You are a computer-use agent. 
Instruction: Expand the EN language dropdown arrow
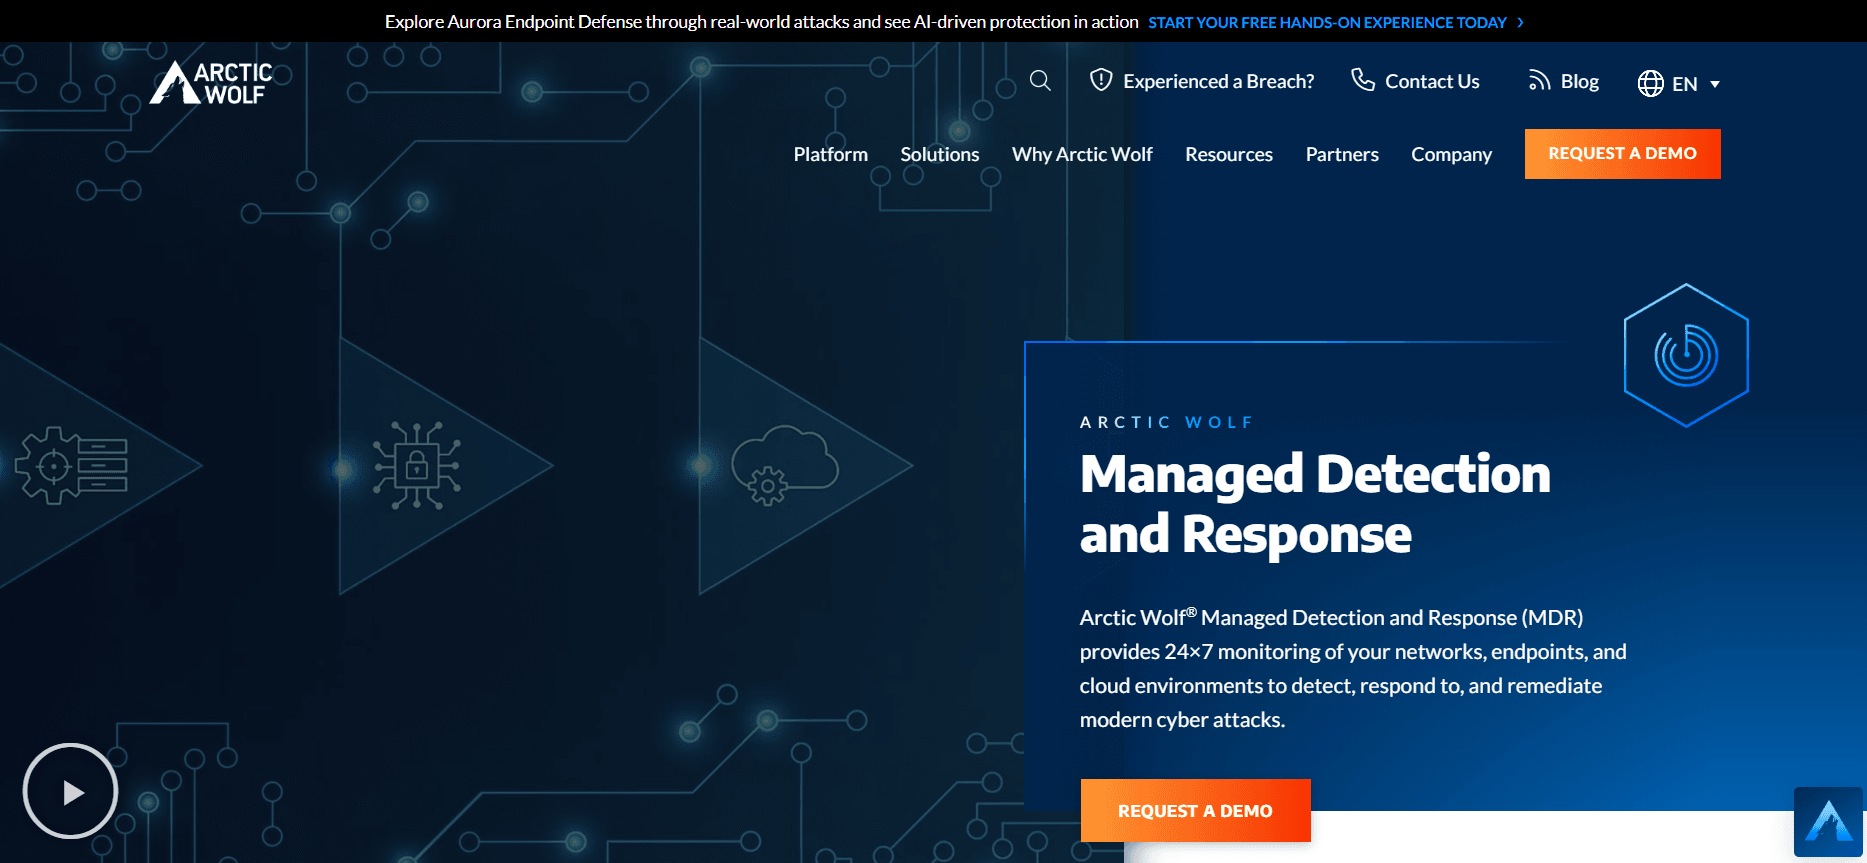coord(1715,84)
